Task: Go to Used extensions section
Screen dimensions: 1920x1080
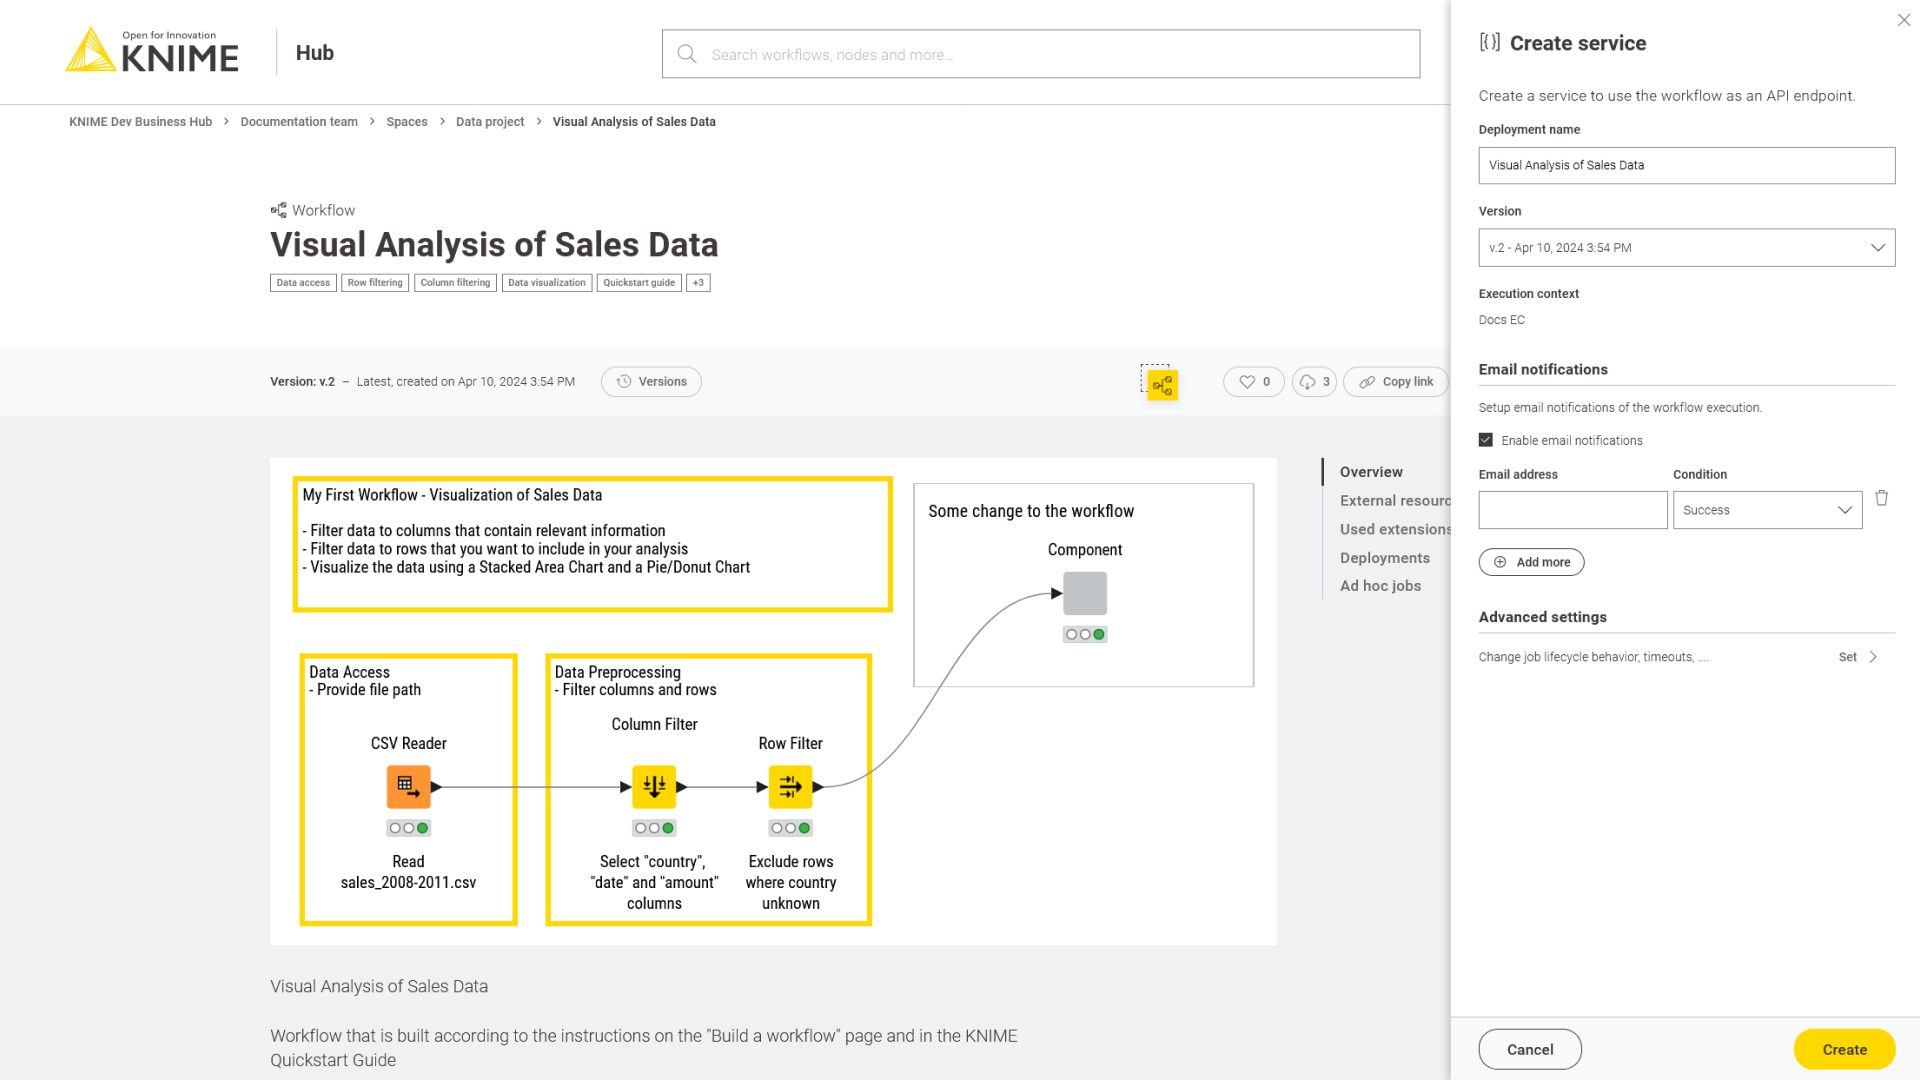Action: (x=1395, y=529)
